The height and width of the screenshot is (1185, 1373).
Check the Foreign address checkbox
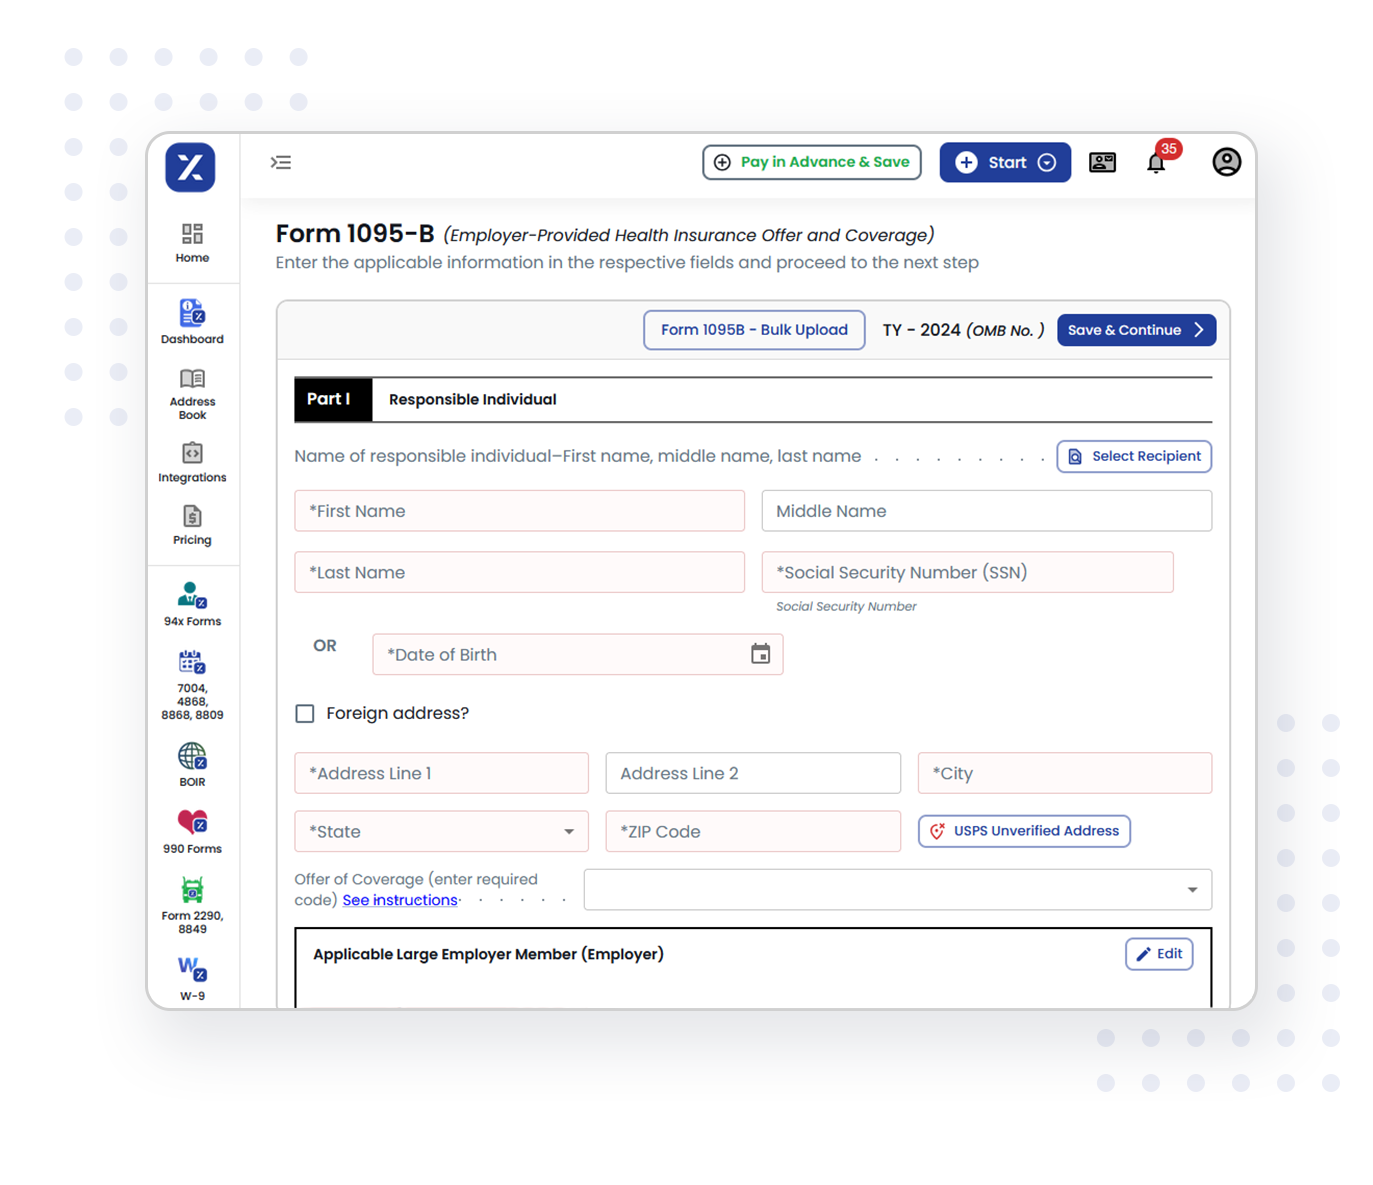tap(305, 713)
